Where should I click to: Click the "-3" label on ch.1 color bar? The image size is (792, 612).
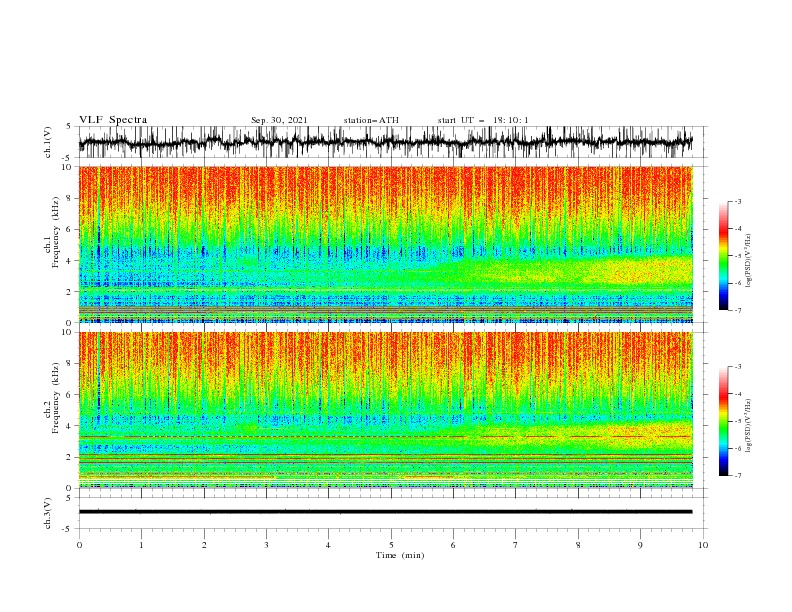coord(737,201)
